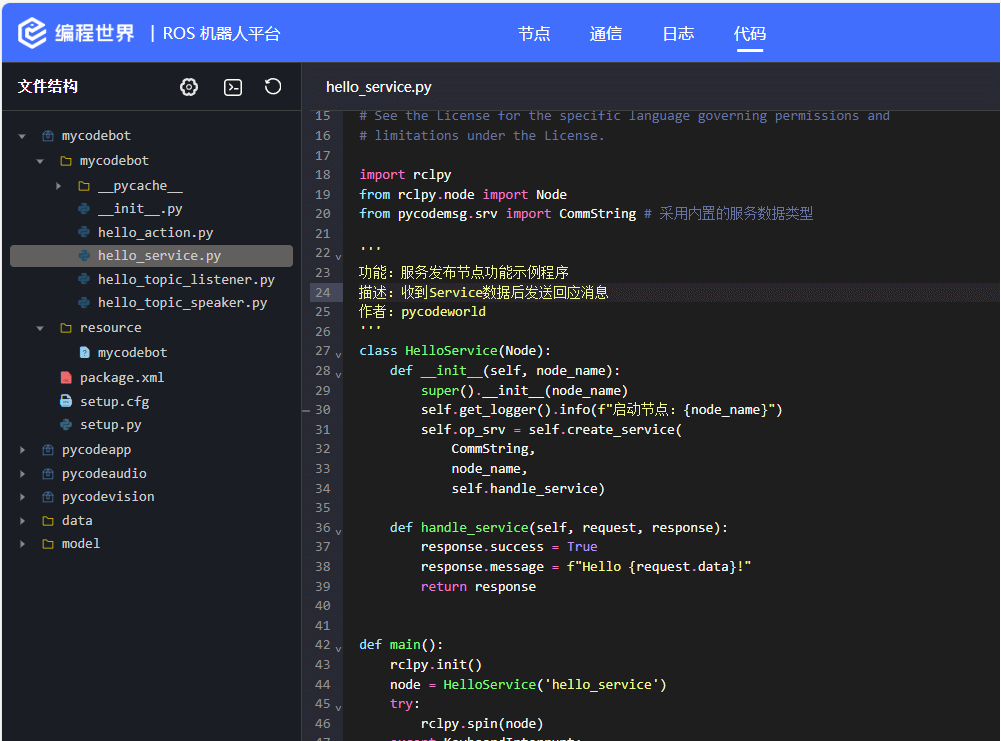The width and height of the screenshot is (1001, 741).
Task: Open the terminal icon in file panel
Action: [x=232, y=87]
